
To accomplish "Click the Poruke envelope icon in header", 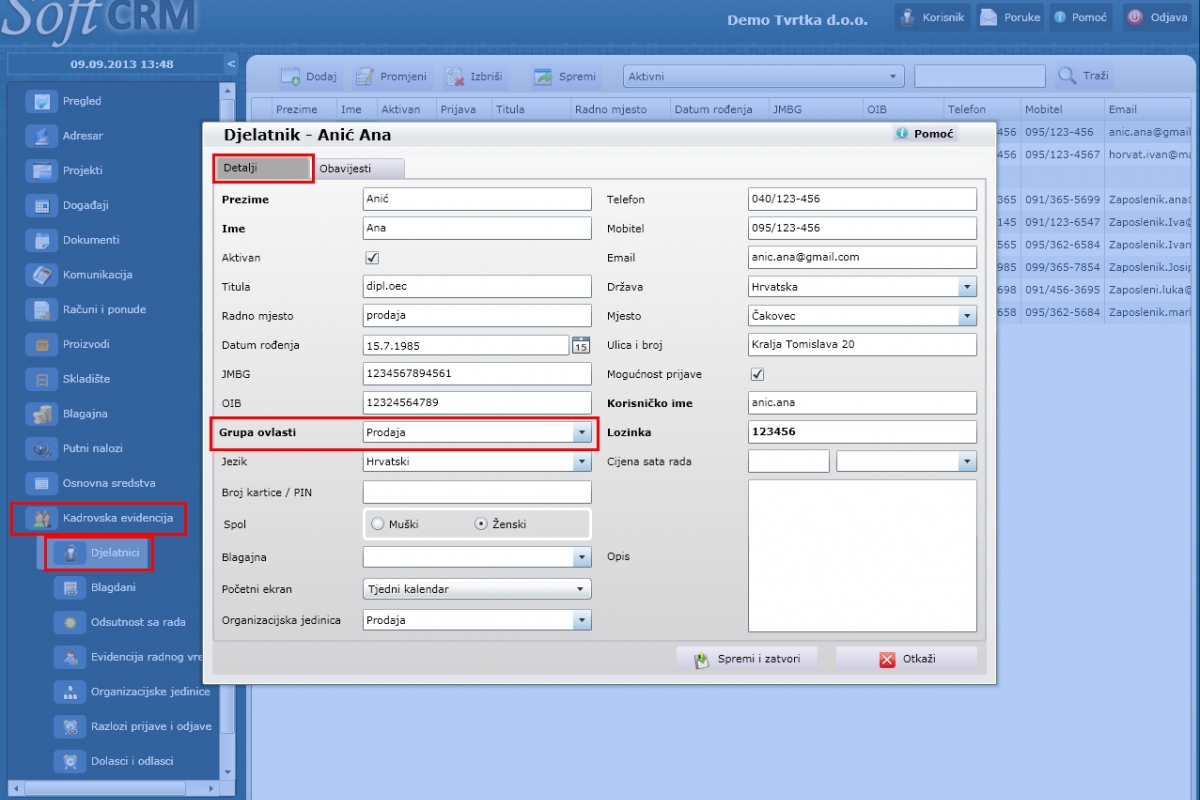I will [x=988, y=17].
